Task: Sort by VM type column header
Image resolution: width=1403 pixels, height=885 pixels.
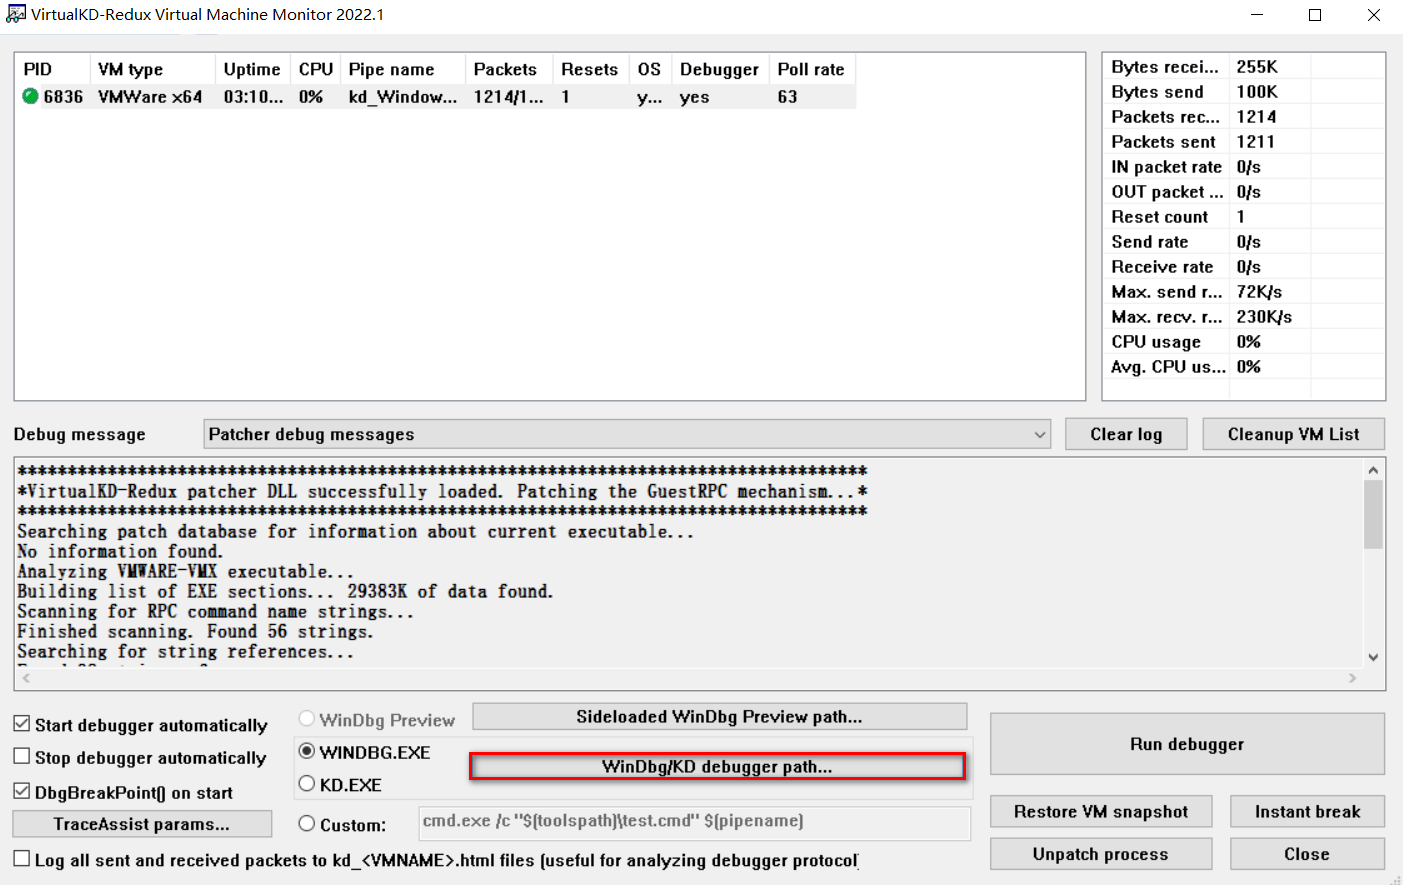Action: pyautogui.click(x=152, y=69)
